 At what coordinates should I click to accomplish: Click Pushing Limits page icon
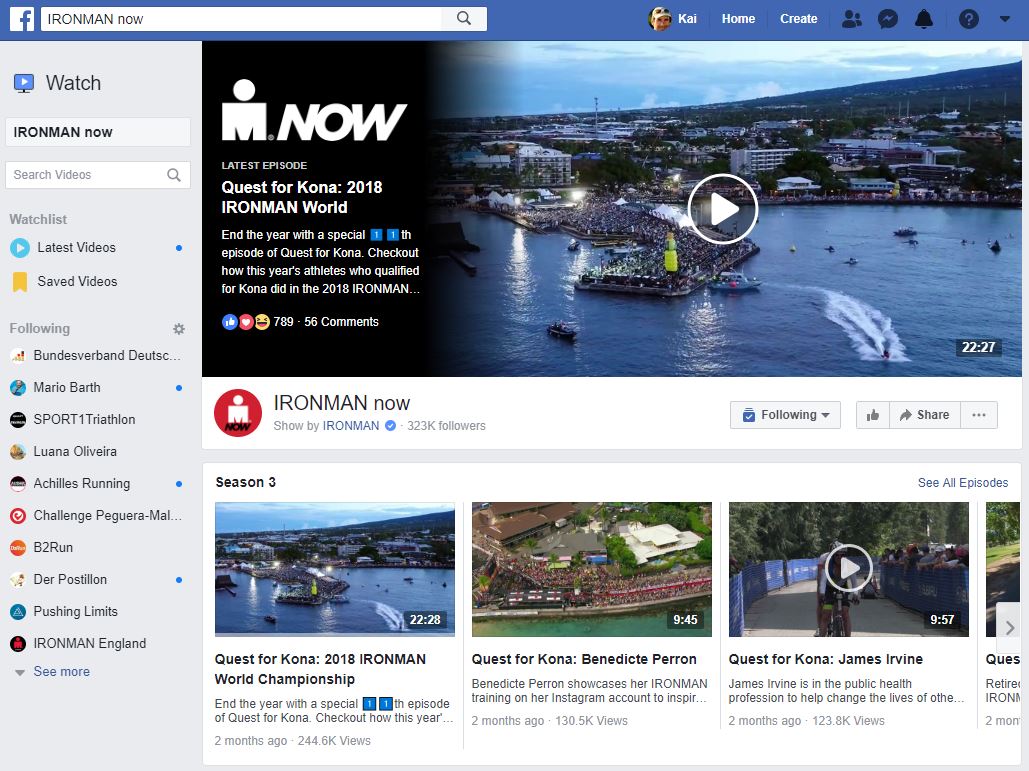coord(18,612)
